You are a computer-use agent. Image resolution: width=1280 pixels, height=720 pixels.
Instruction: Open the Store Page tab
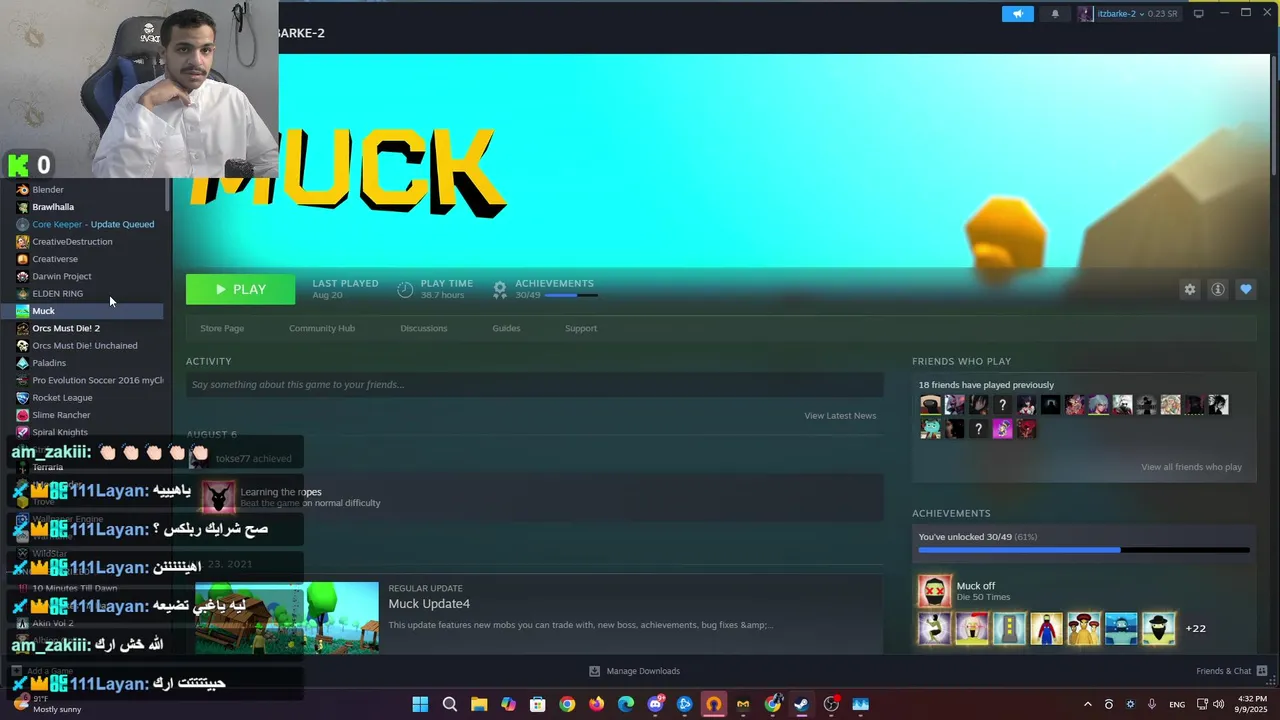click(222, 328)
